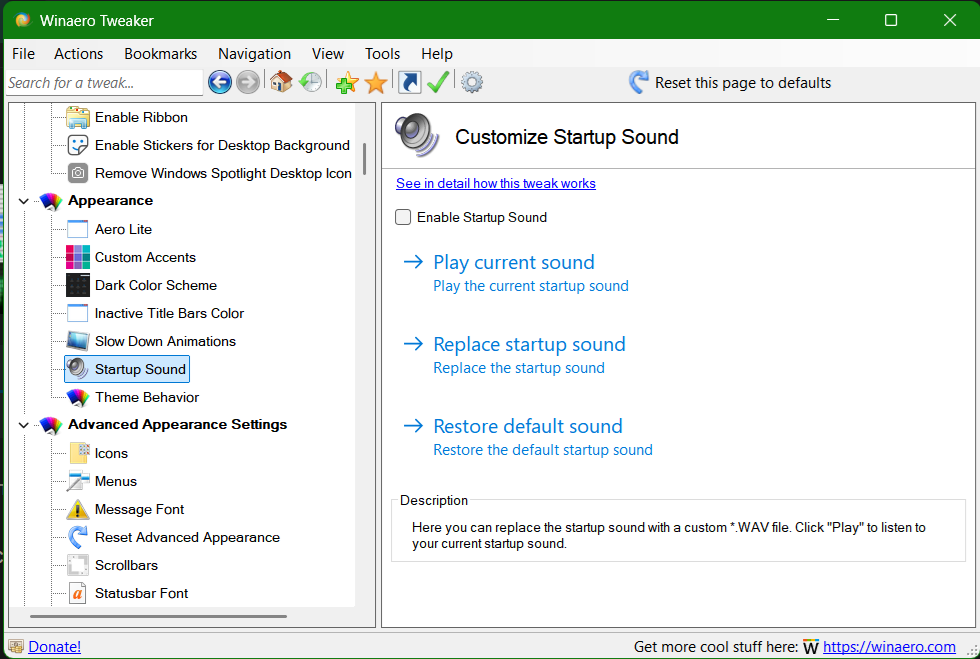Click the Startup Sound speaker tree icon

click(78, 369)
